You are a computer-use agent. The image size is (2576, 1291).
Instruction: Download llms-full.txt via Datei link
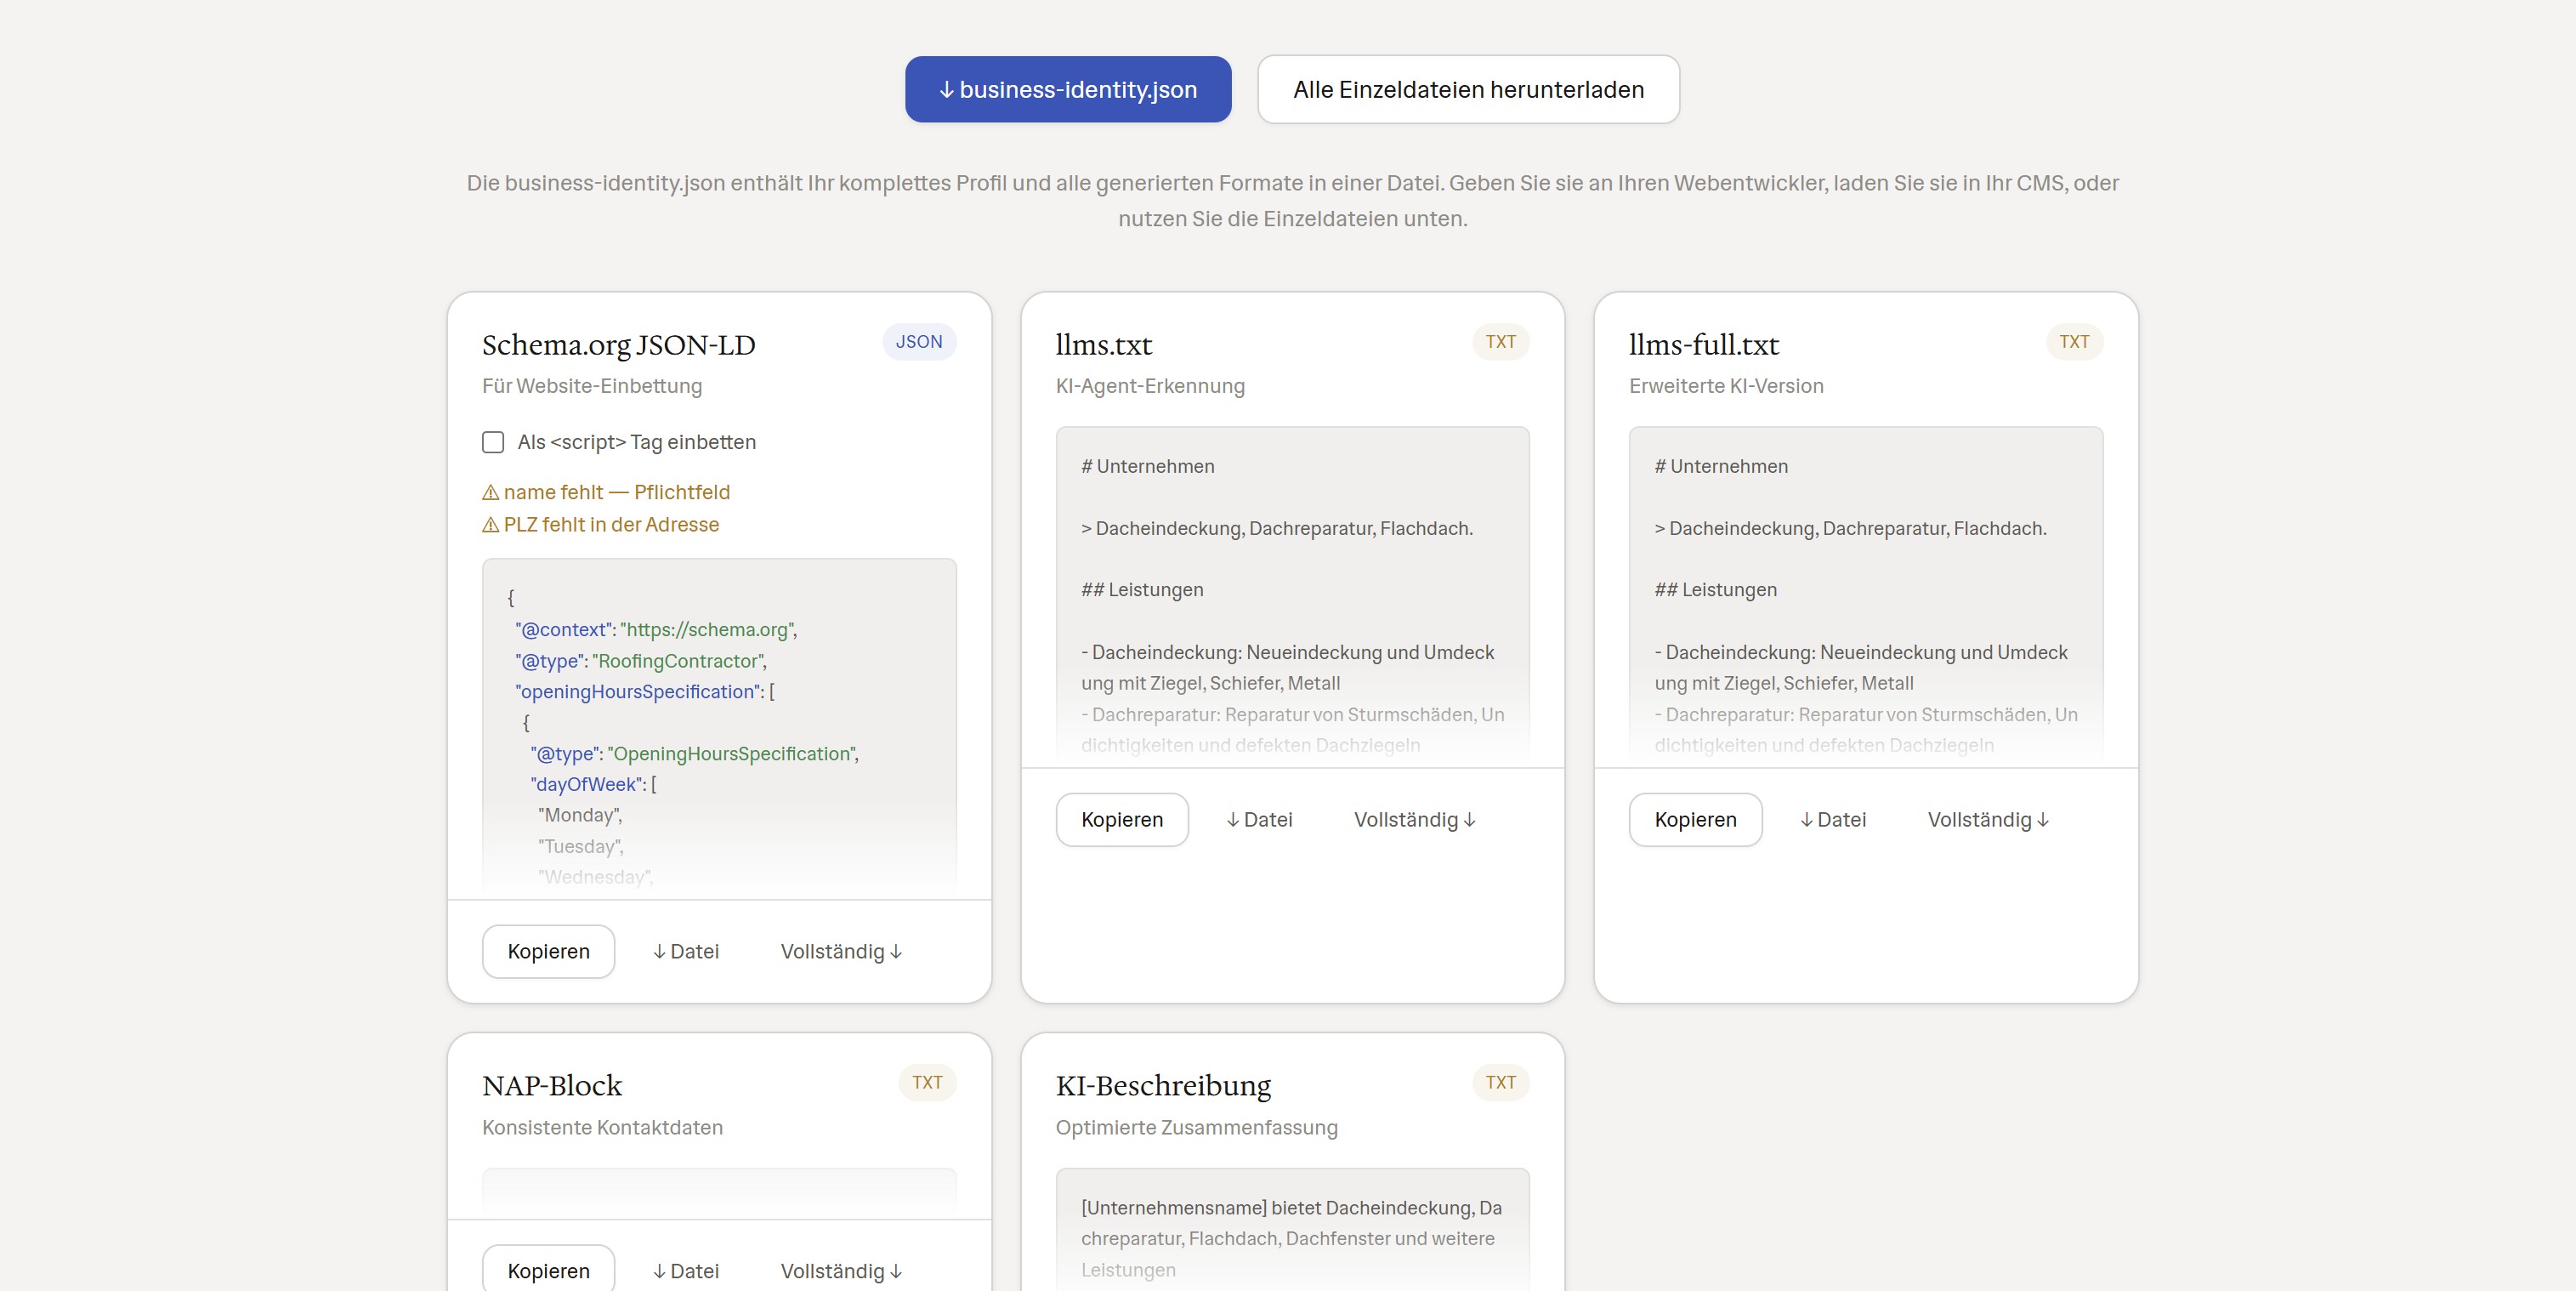point(1833,820)
